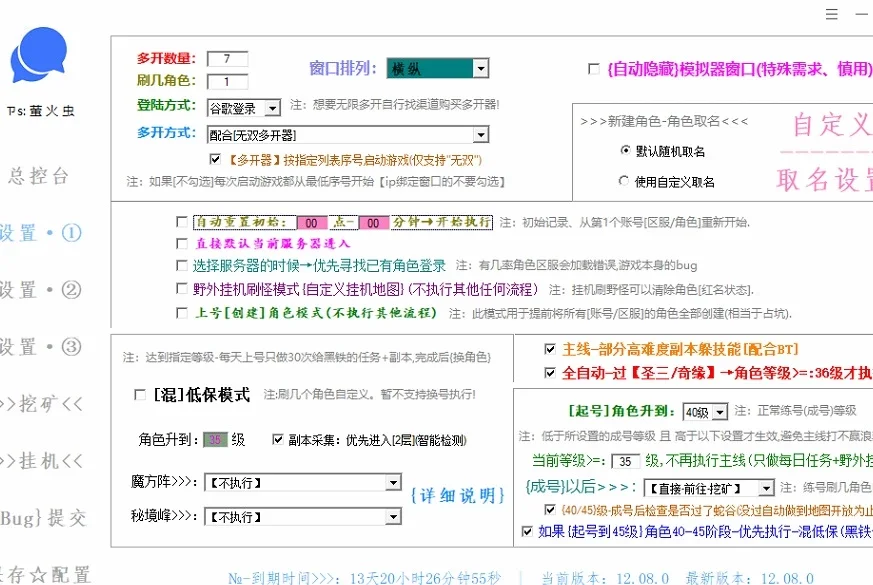The width and height of the screenshot is (873, 585).
Task: Select the 使用自定义取名 radio button
Action: coord(624,181)
